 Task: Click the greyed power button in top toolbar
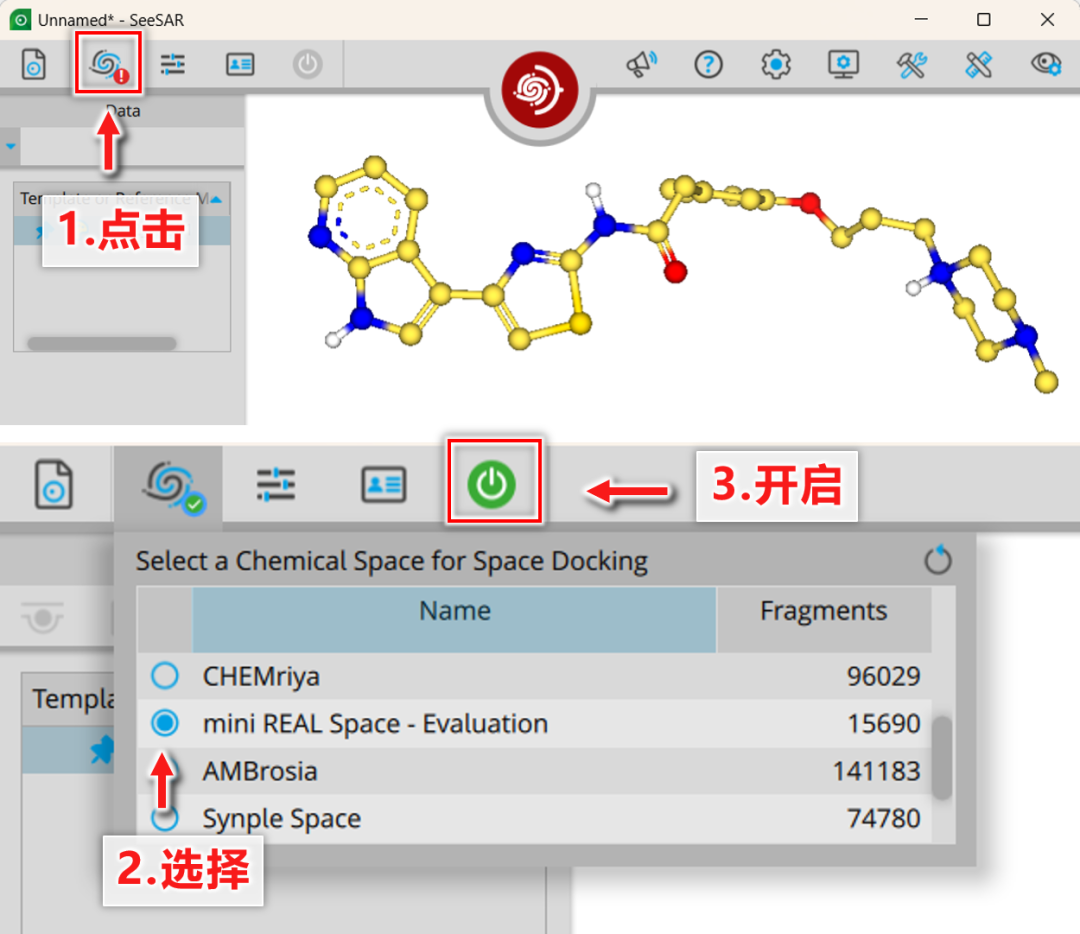click(x=307, y=65)
